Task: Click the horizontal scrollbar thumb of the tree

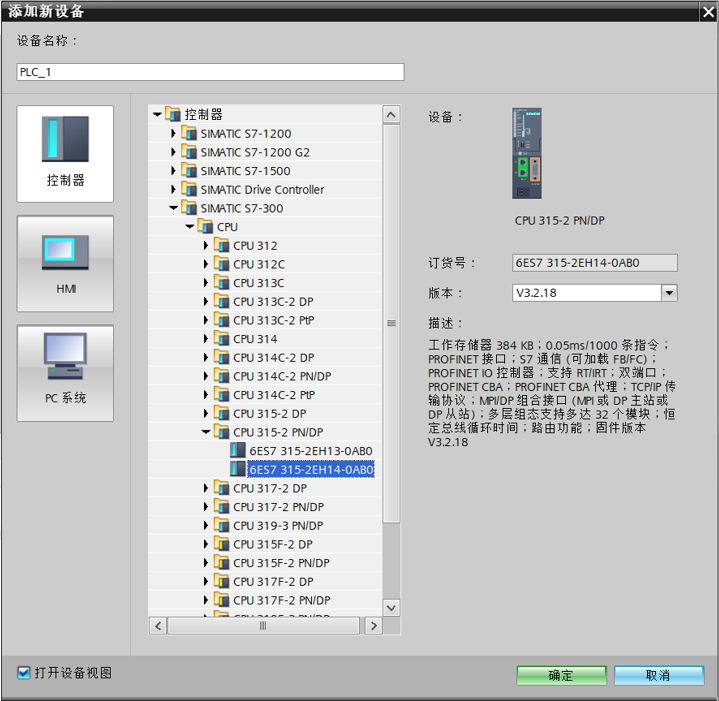Action: 263,626
